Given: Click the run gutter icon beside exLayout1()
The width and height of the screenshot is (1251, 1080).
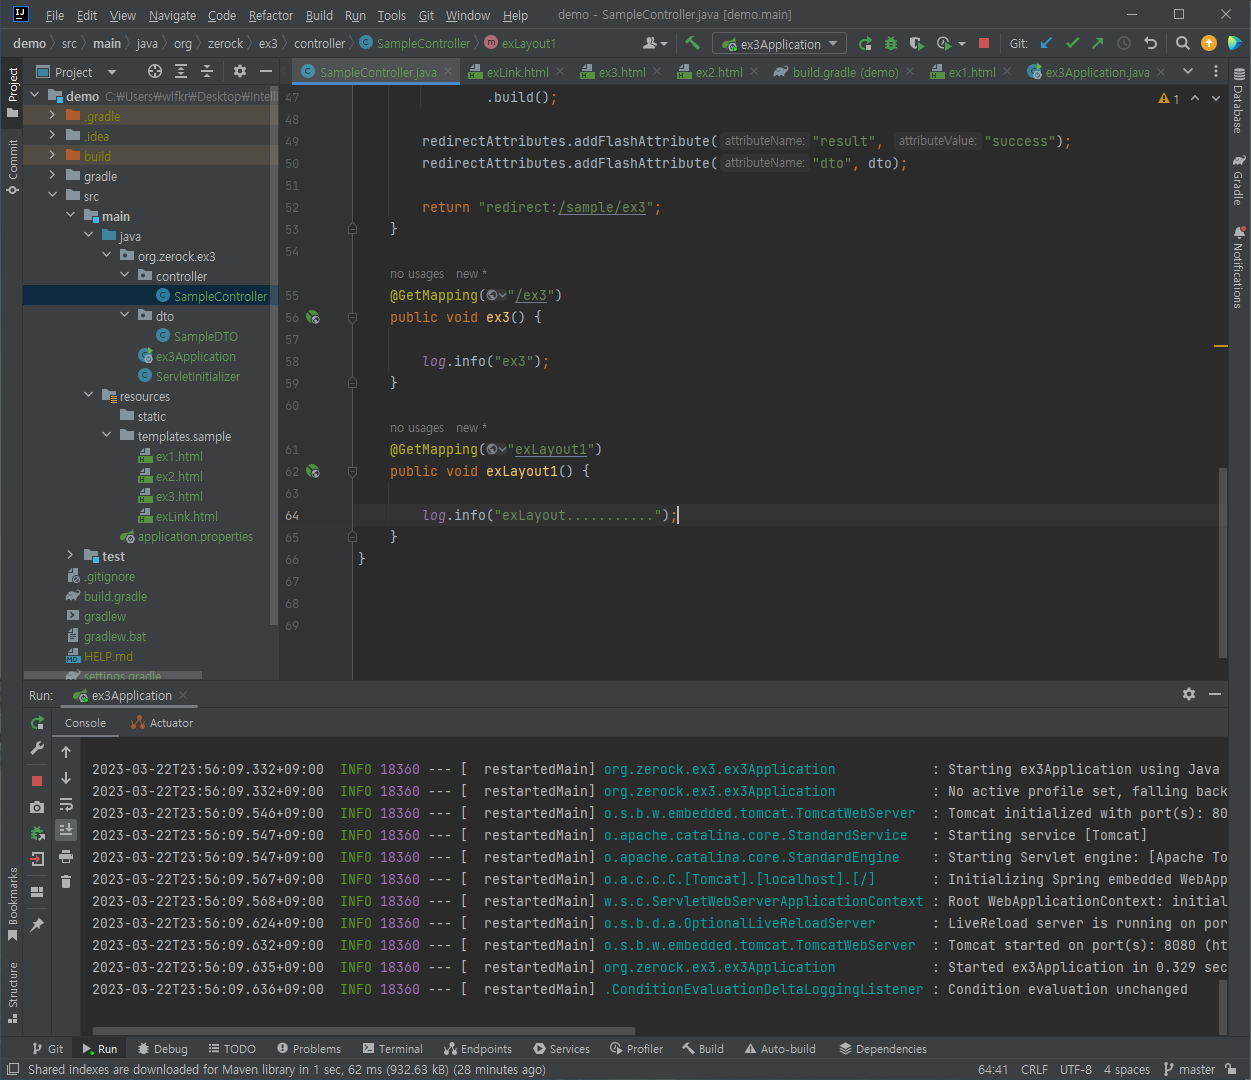Looking at the screenshot, I should [x=313, y=471].
